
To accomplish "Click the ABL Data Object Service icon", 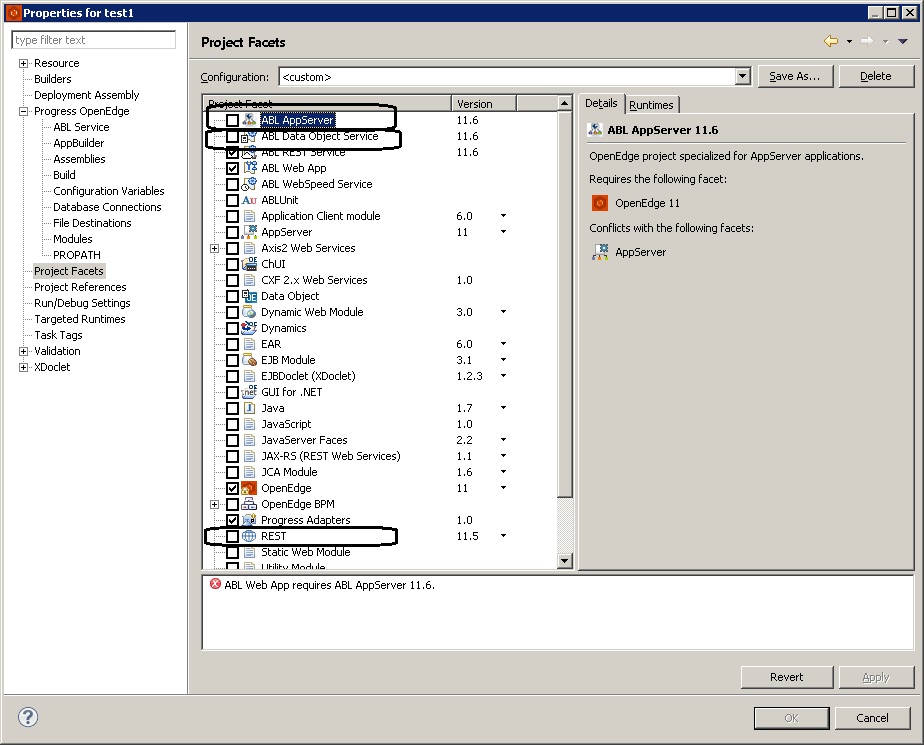I will click(x=249, y=136).
